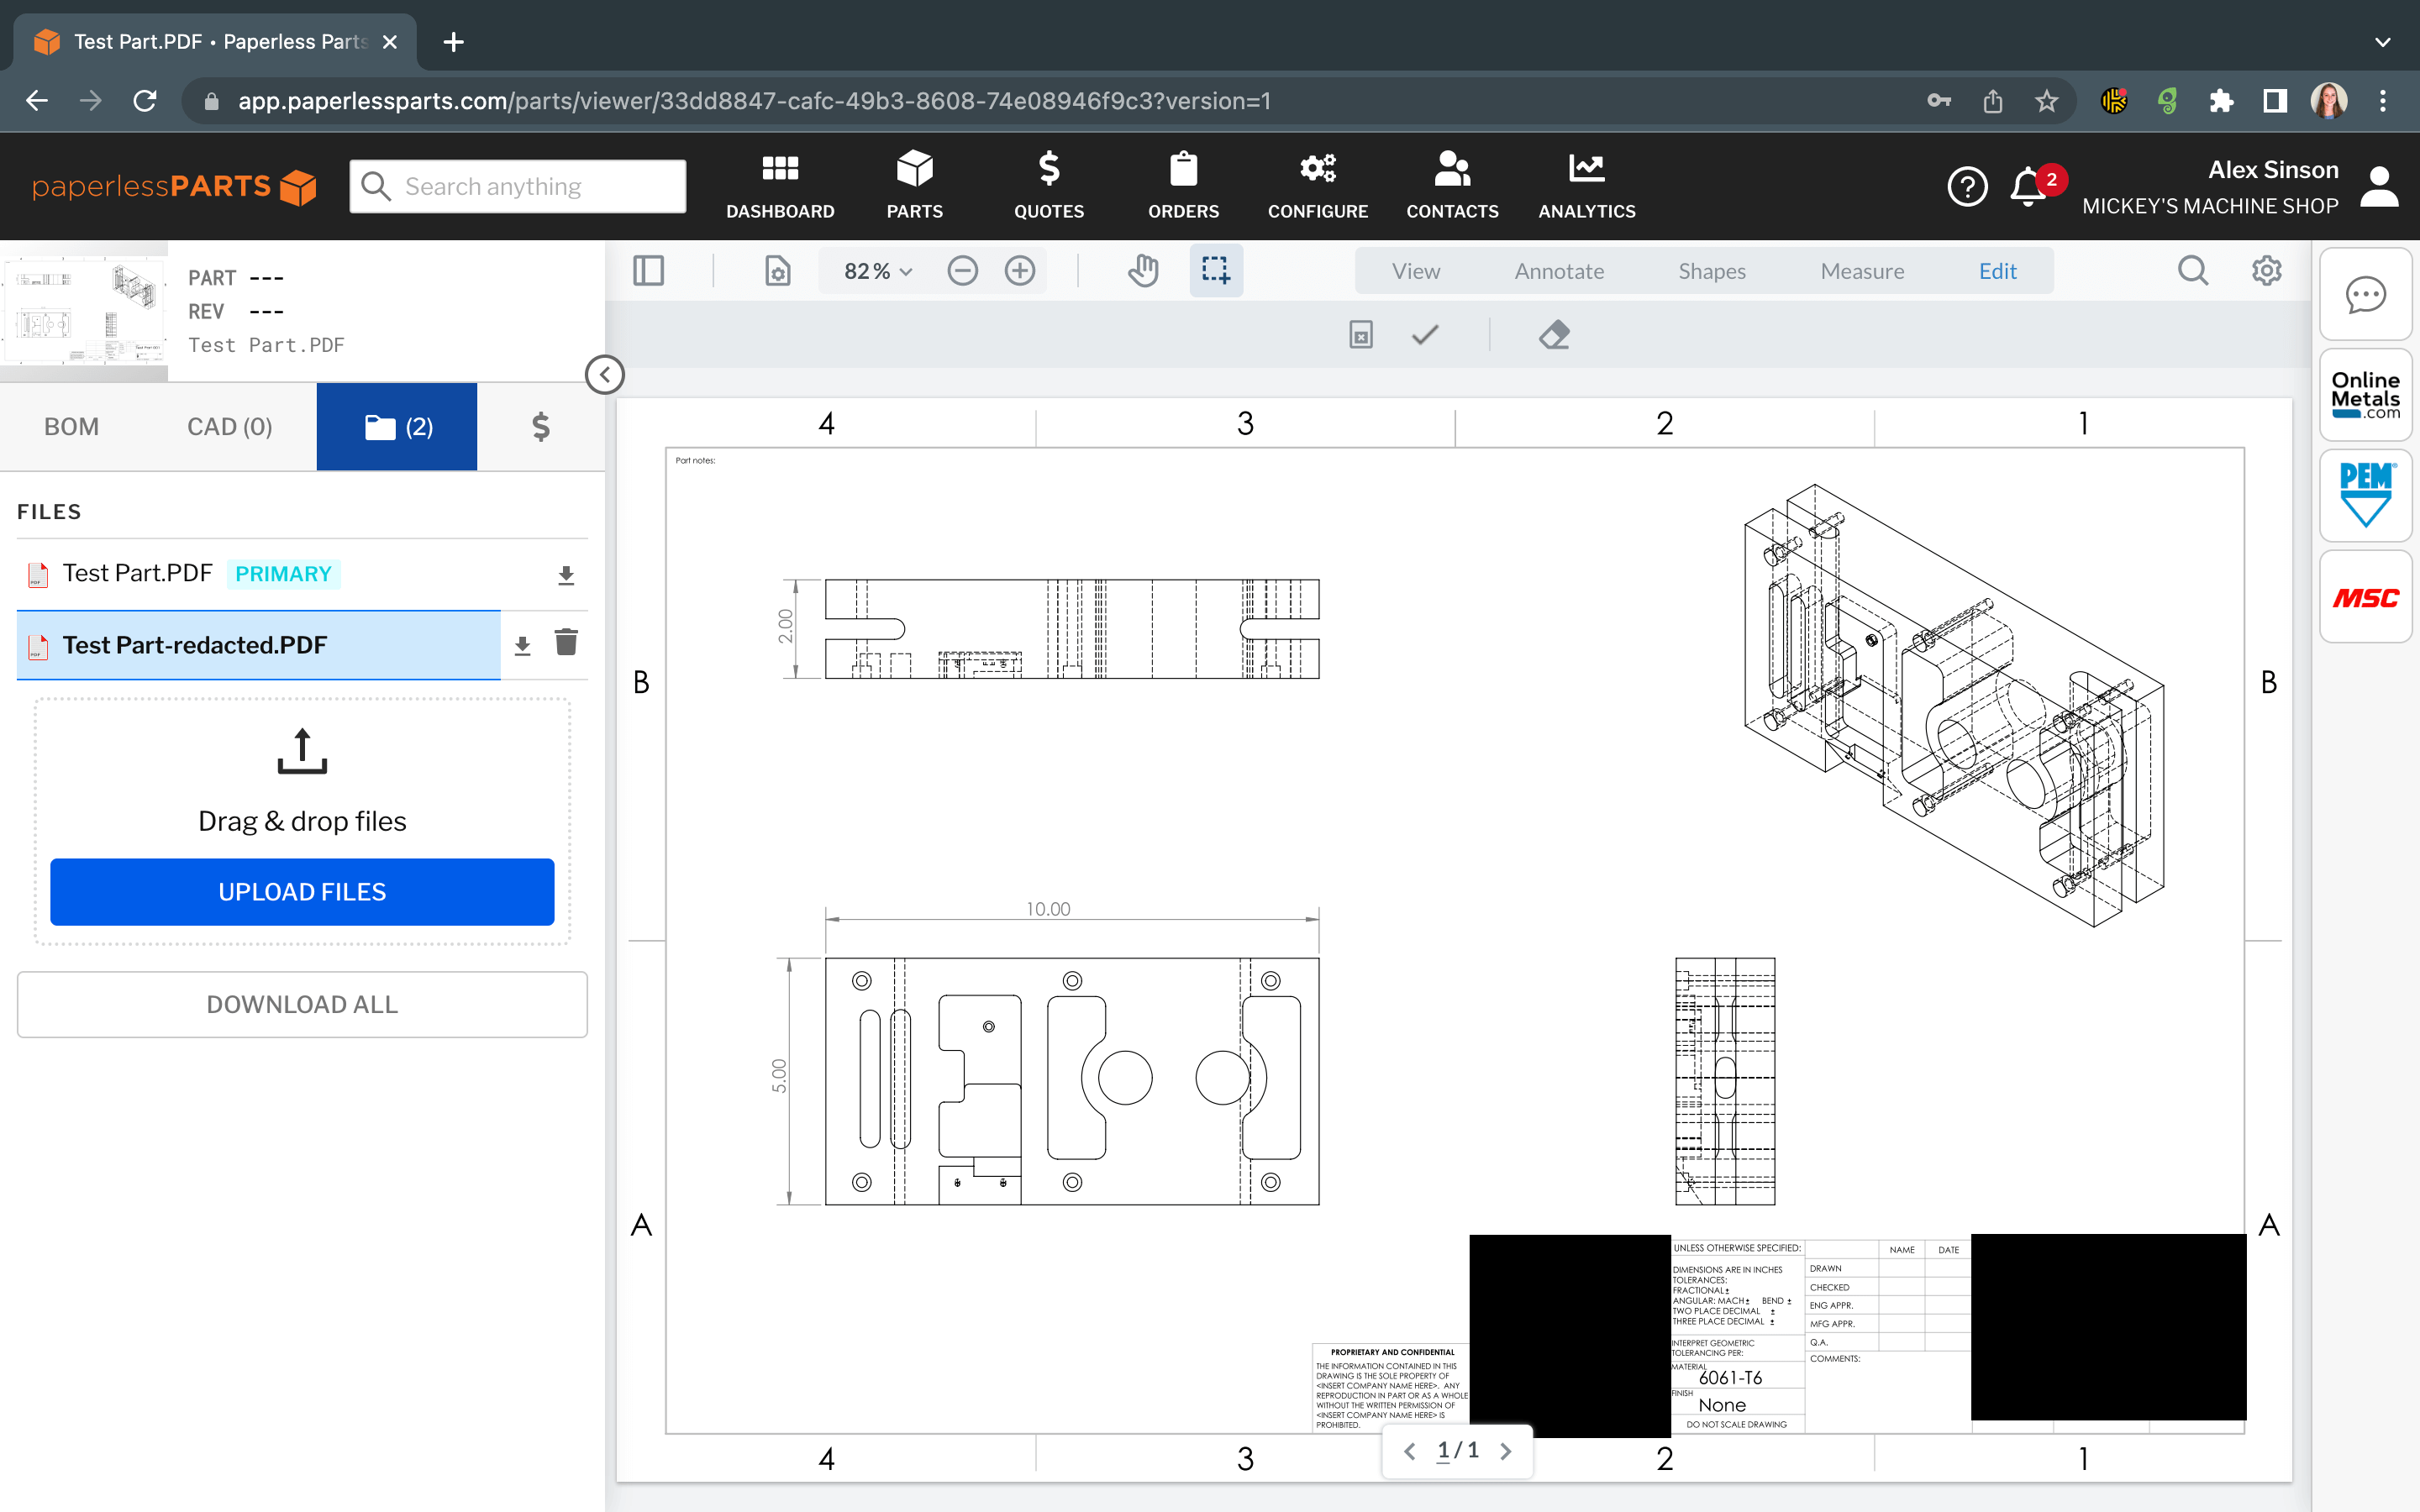Click the PRIMARY badge on Test Part.PDF

pos(283,574)
